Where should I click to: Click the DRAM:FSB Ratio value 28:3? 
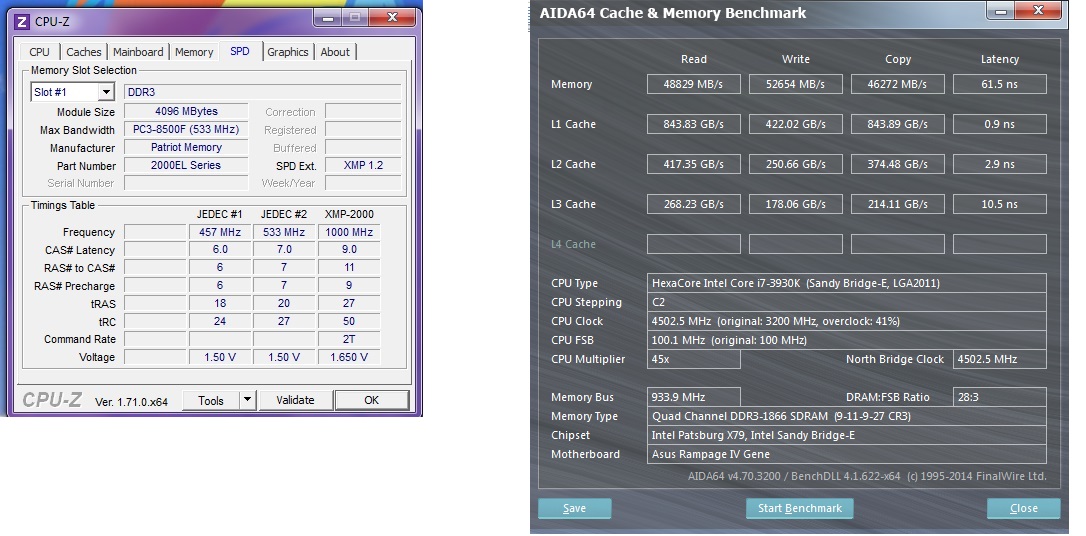click(999, 397)
